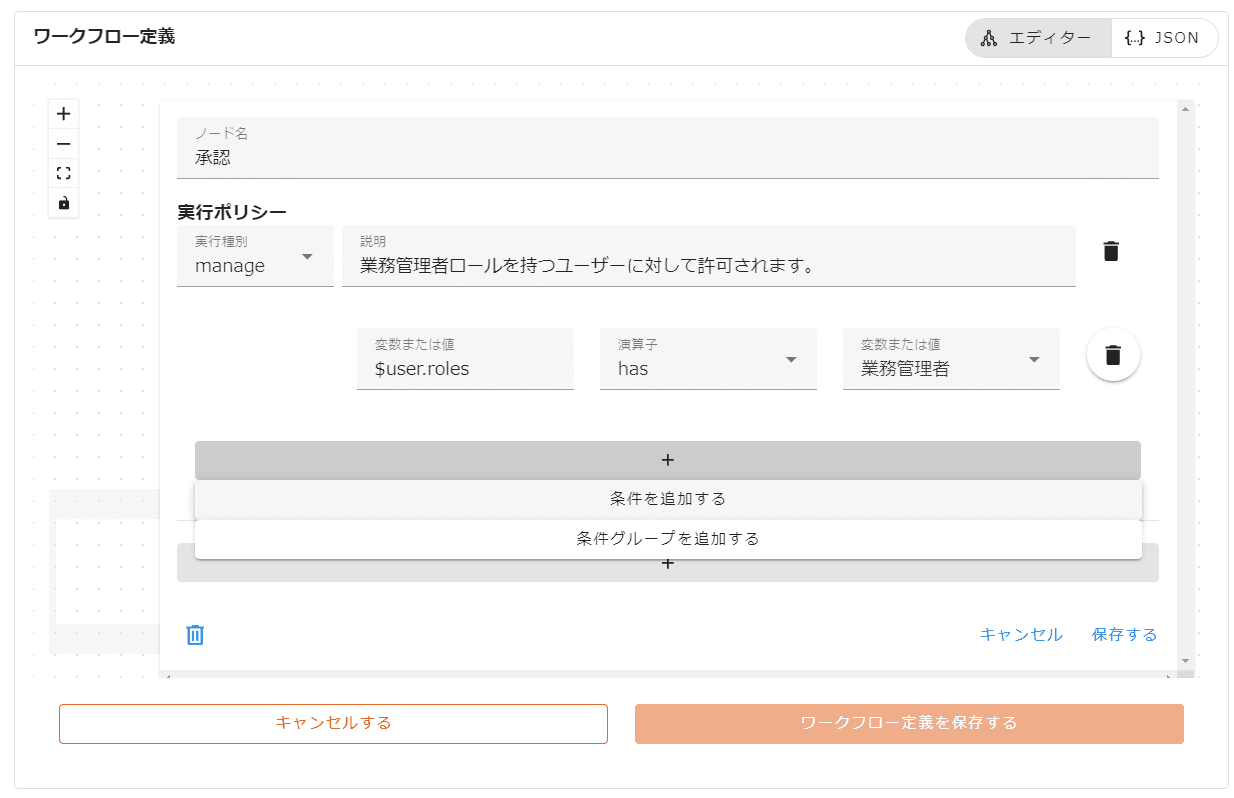
Task: Click the blue trash icon to delete node
Action: (195, 635)
